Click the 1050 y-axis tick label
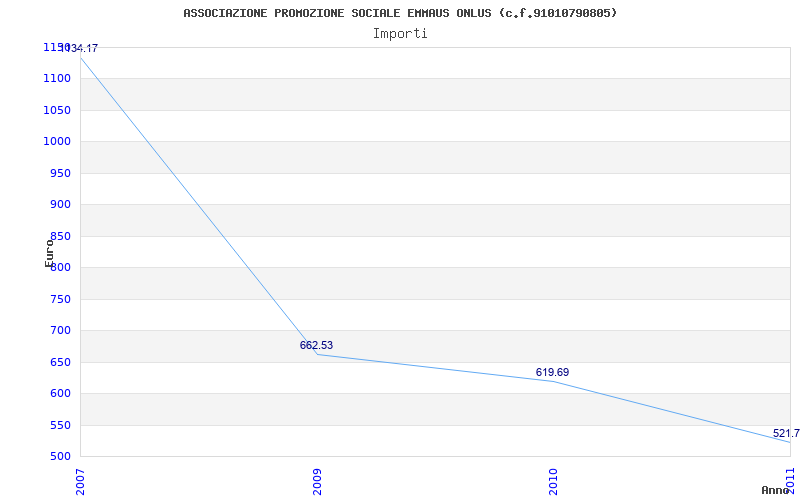Image resolution: width=800 pixels, height=500 pixels. coord(57,110)
